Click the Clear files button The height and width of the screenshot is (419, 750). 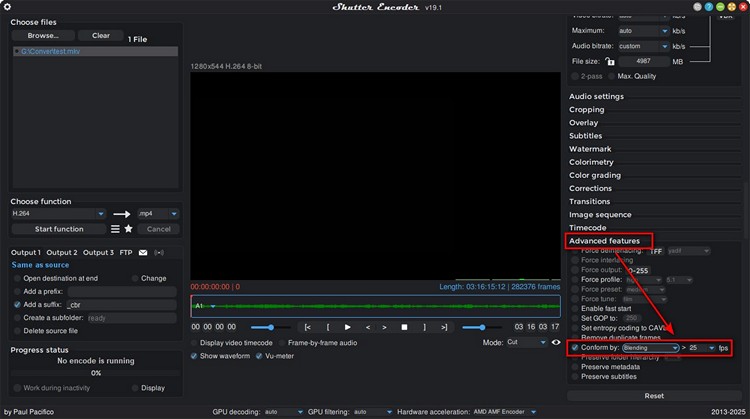(101, 35)
